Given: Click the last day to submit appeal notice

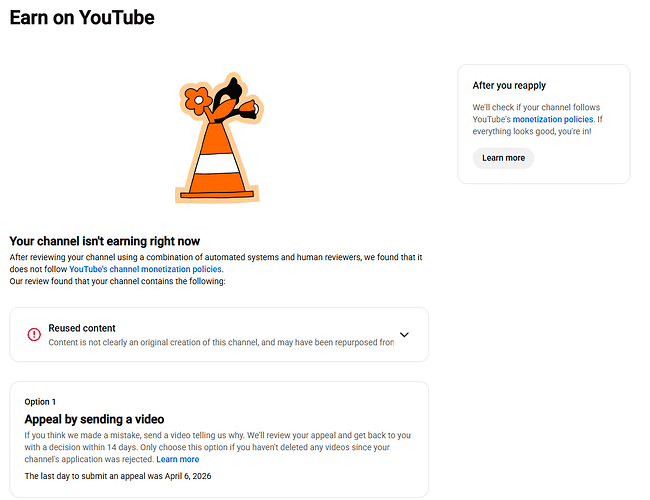Looking at the screenshot, I should click(x=118, y=476).
